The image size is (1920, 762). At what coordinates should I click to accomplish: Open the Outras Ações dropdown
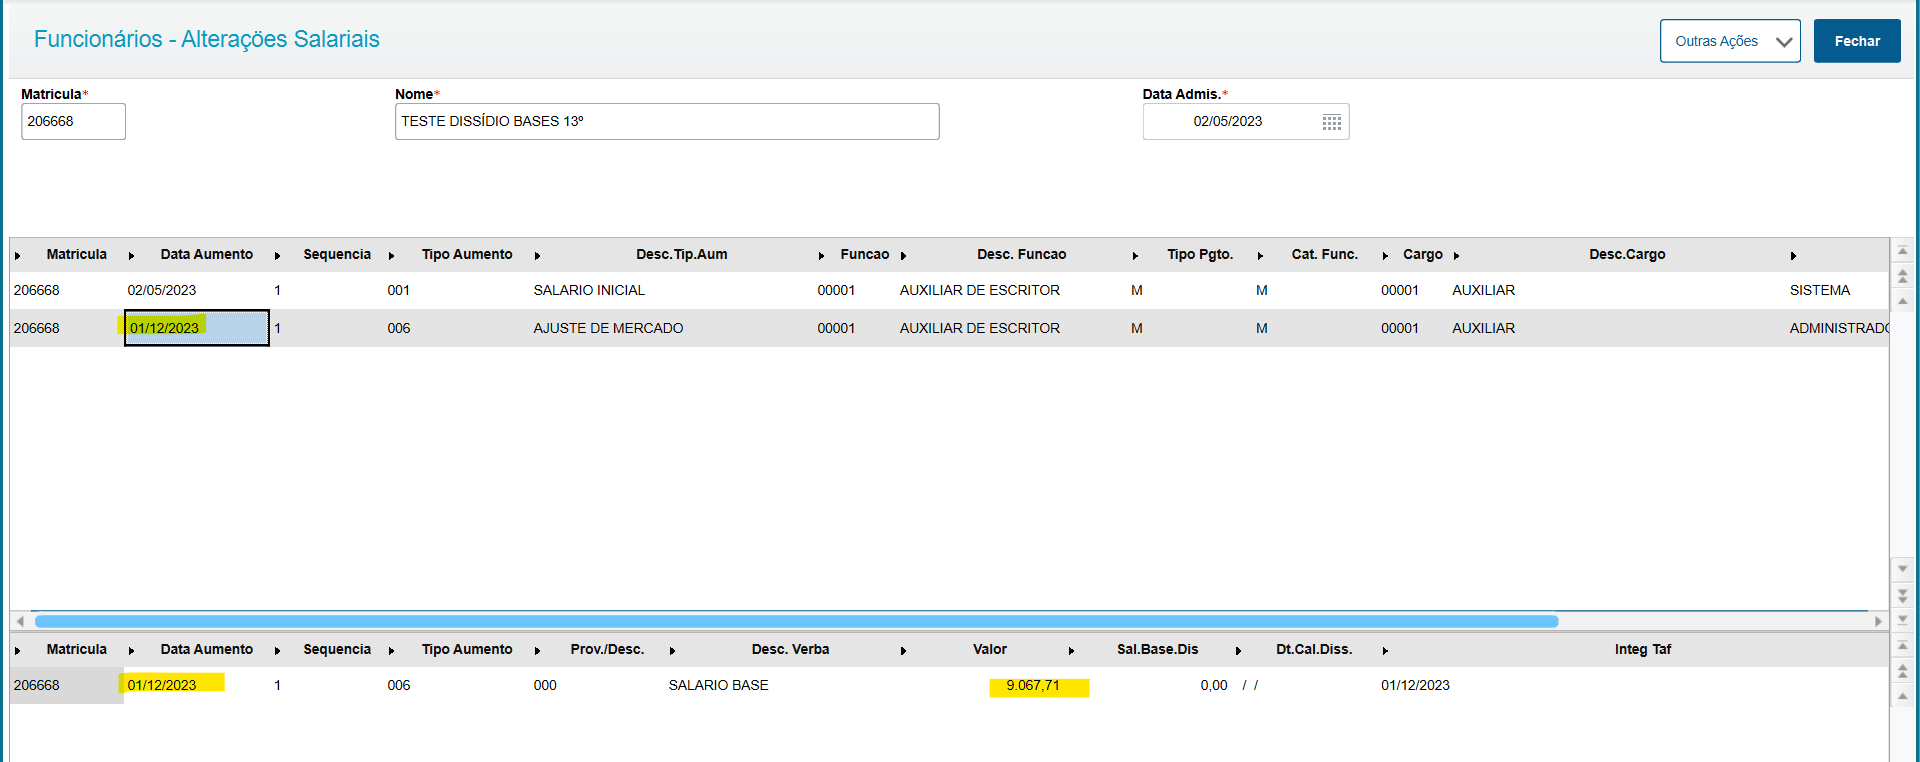click(1730, 41)
